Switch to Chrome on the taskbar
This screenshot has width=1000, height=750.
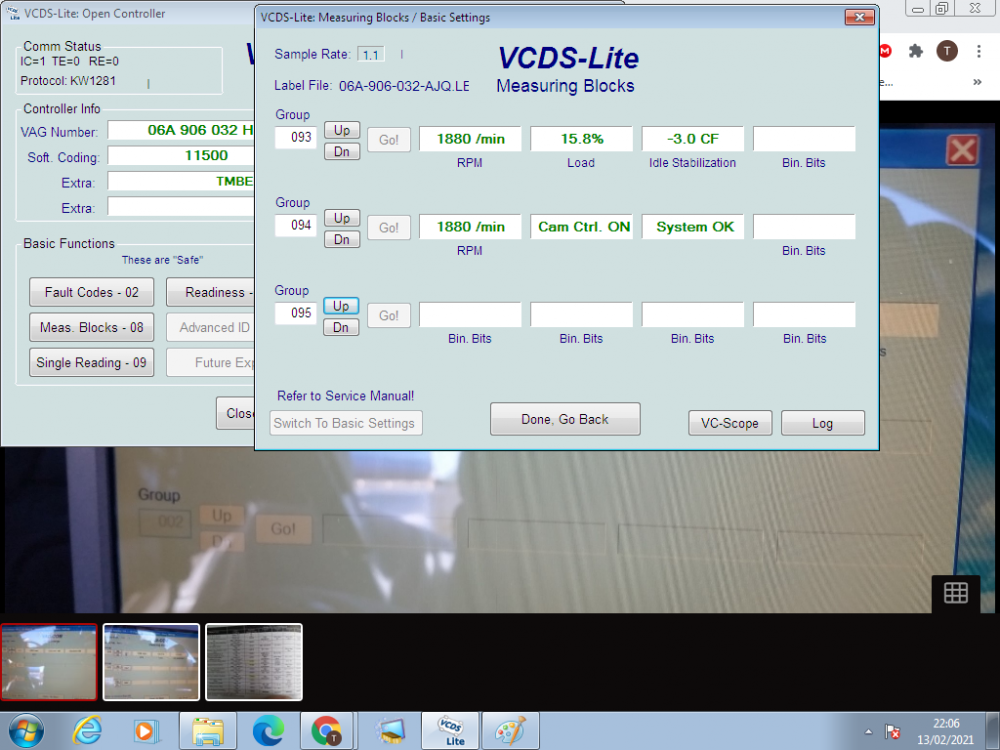pyautogui.click(x=327, y=731)
